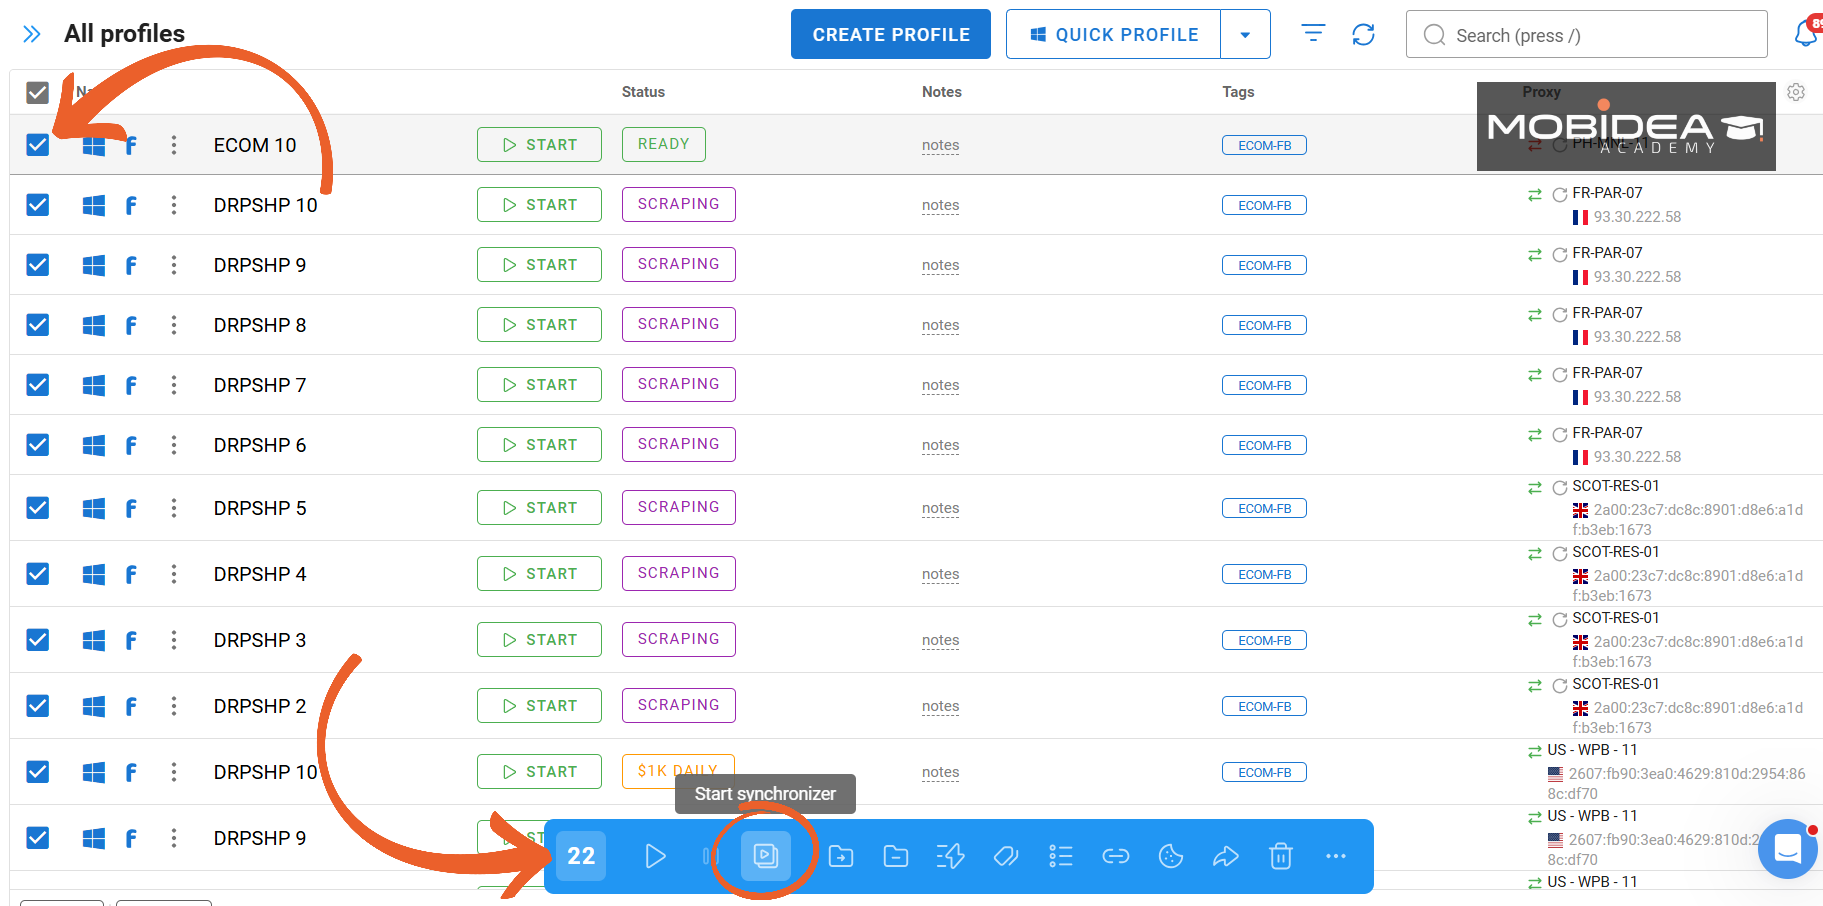Start the DRPSHP 3 profile
The height and width of the screenshot is (906, 1823).
click(x=540, y=639)
